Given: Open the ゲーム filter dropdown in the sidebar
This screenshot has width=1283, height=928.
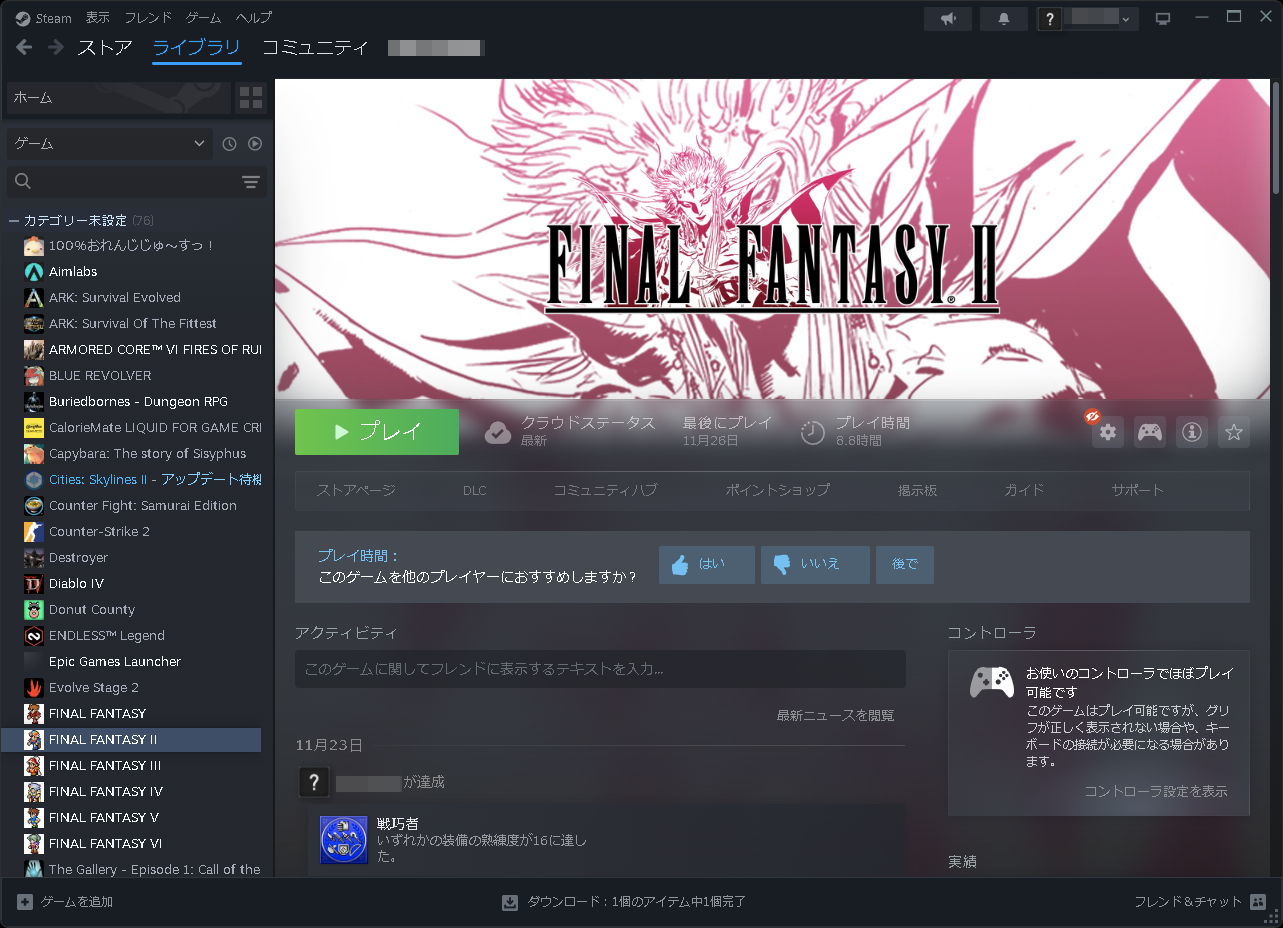Looking at the screenshot, I should pyautogui.click(x=108, y=143).
